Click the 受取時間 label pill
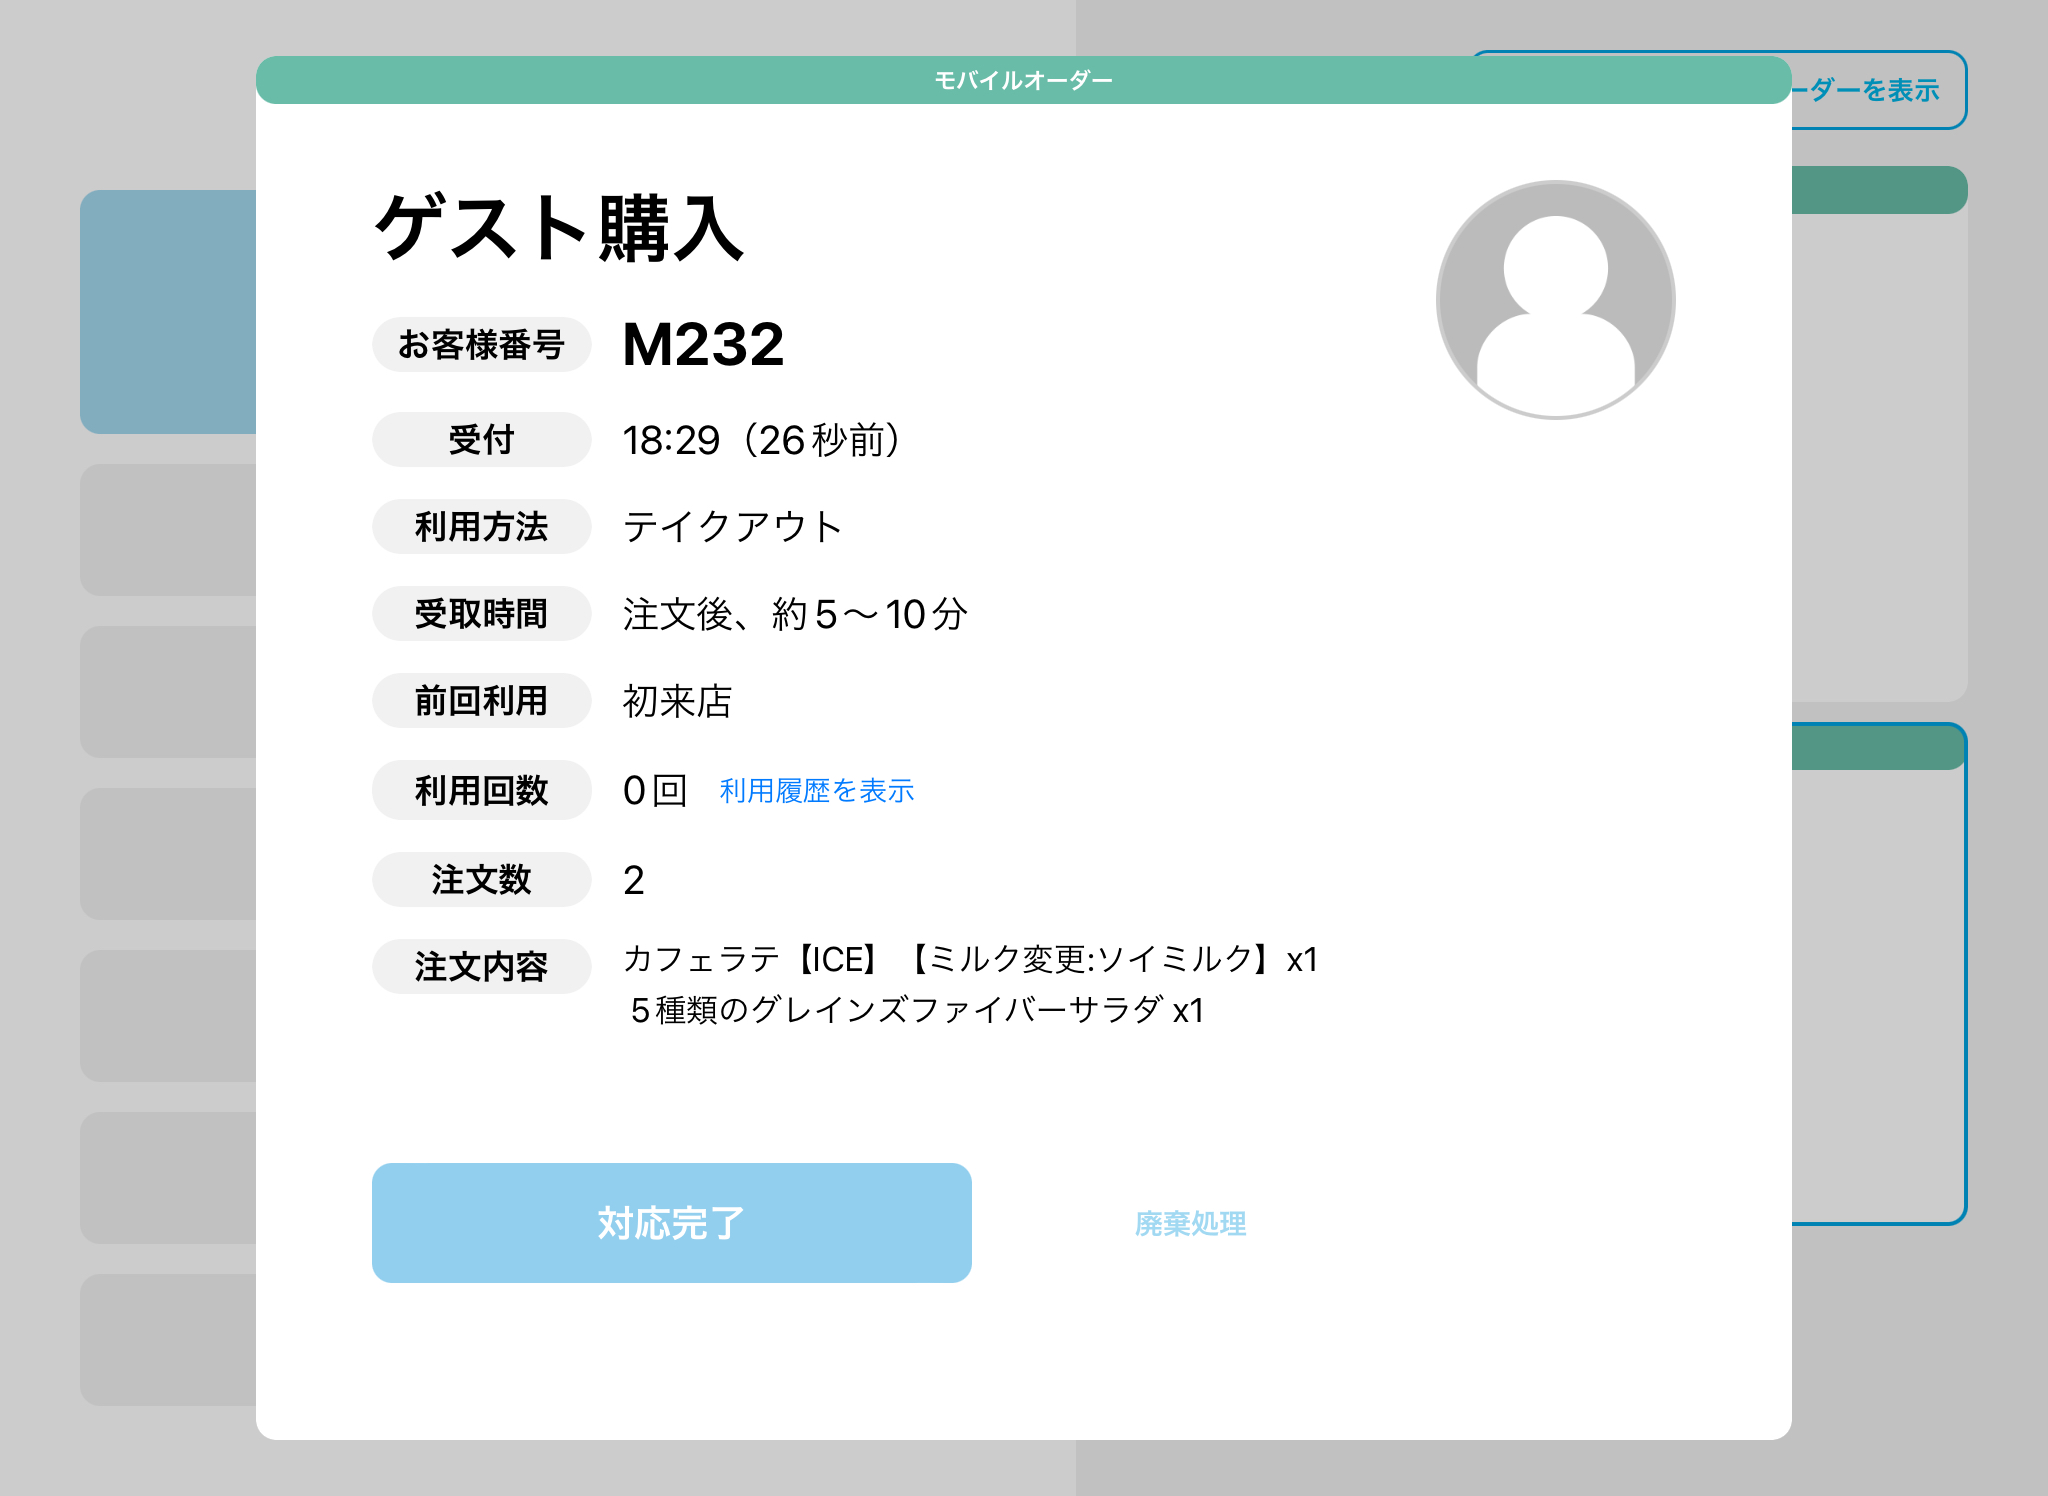The height and width of the screenshot is (1496, 2048). coord(481,614)
